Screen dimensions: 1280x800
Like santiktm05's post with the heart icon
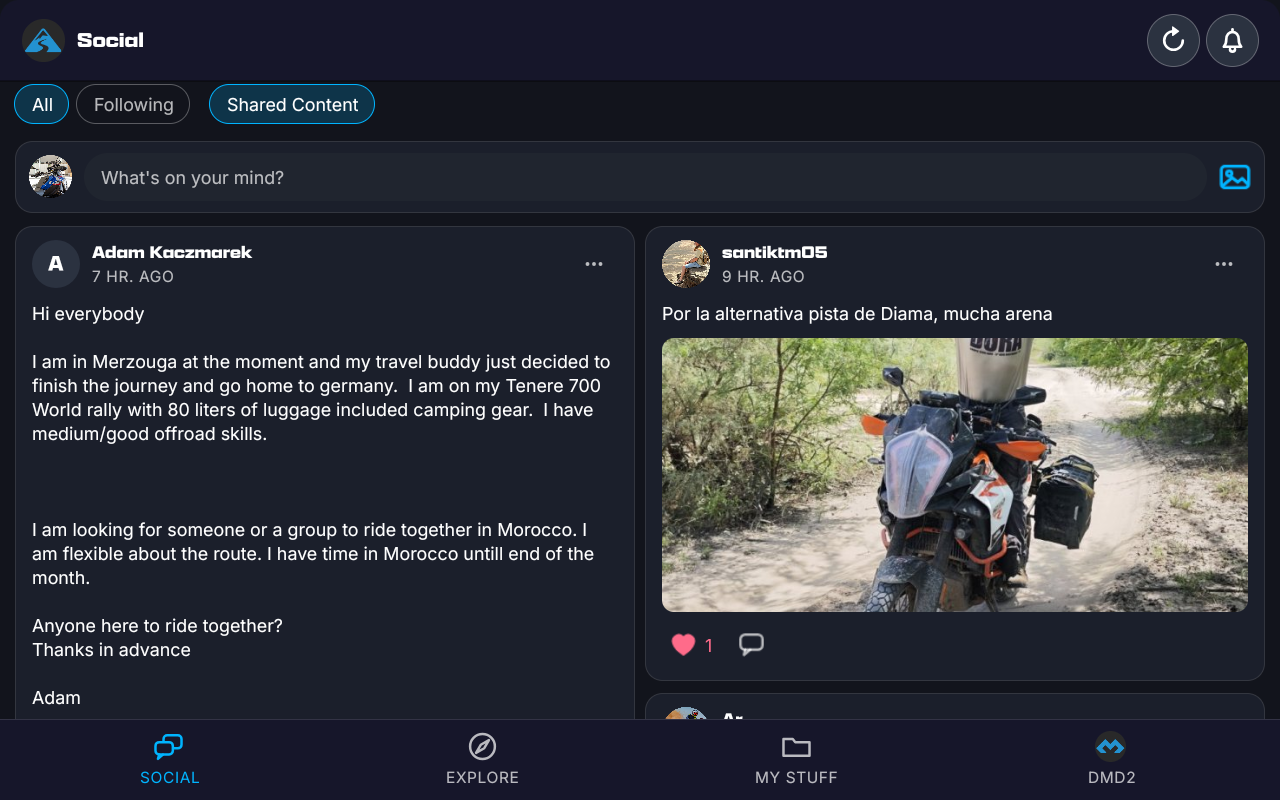683,645
